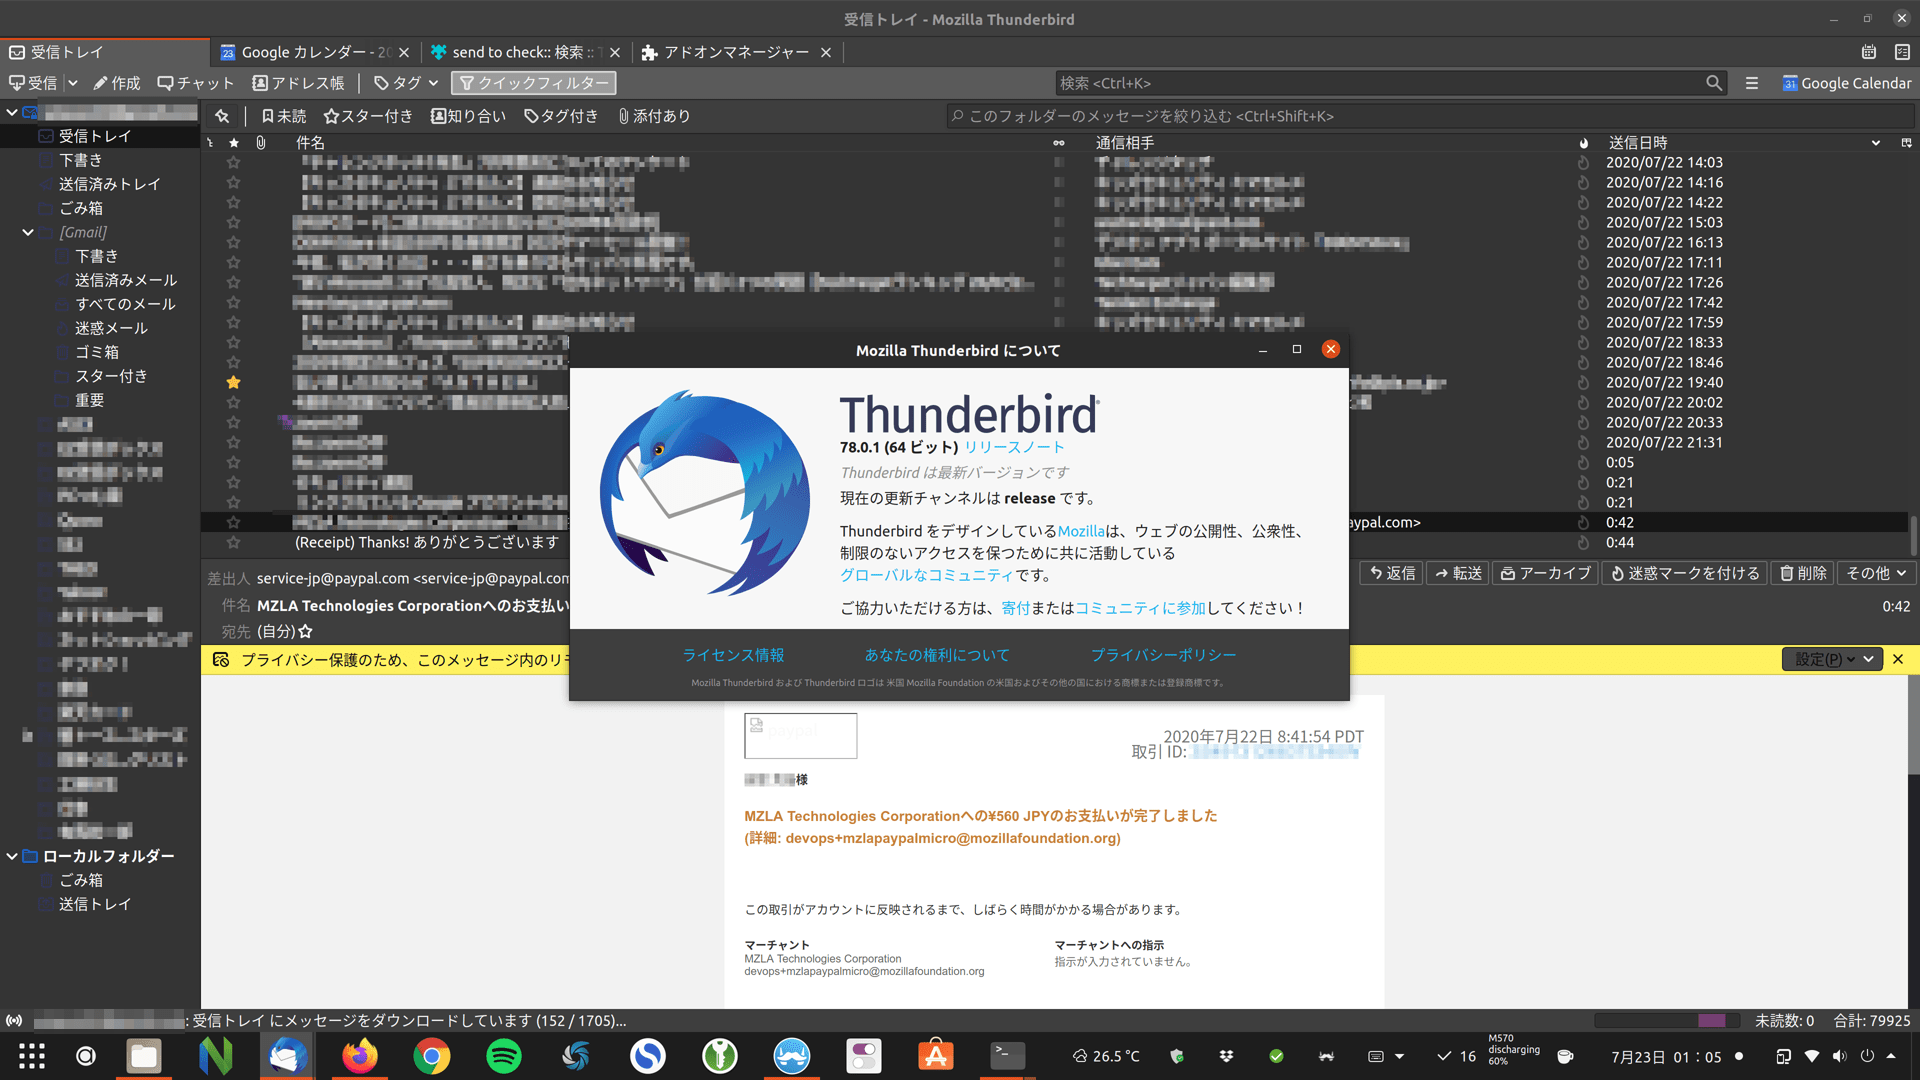Unstar the 2020/07/22 19:40 starred message

point(233,382)
